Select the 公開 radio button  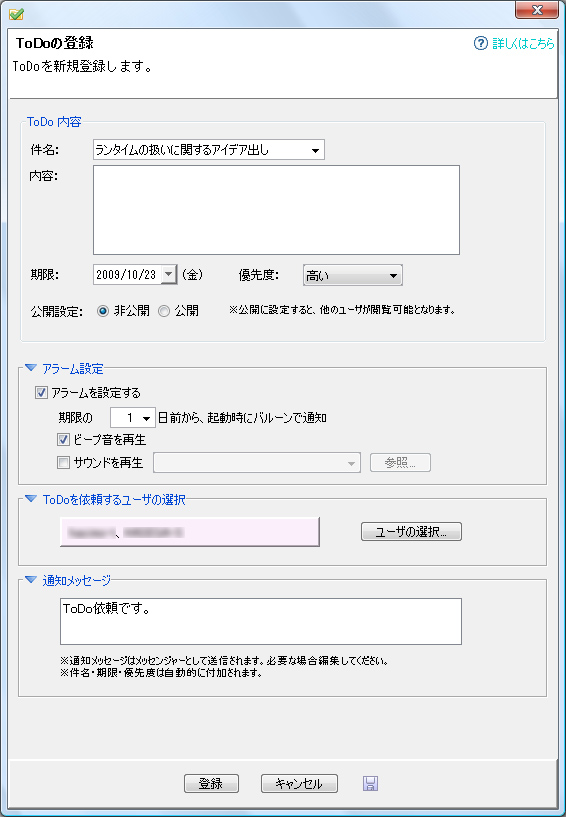click(164, 311)
